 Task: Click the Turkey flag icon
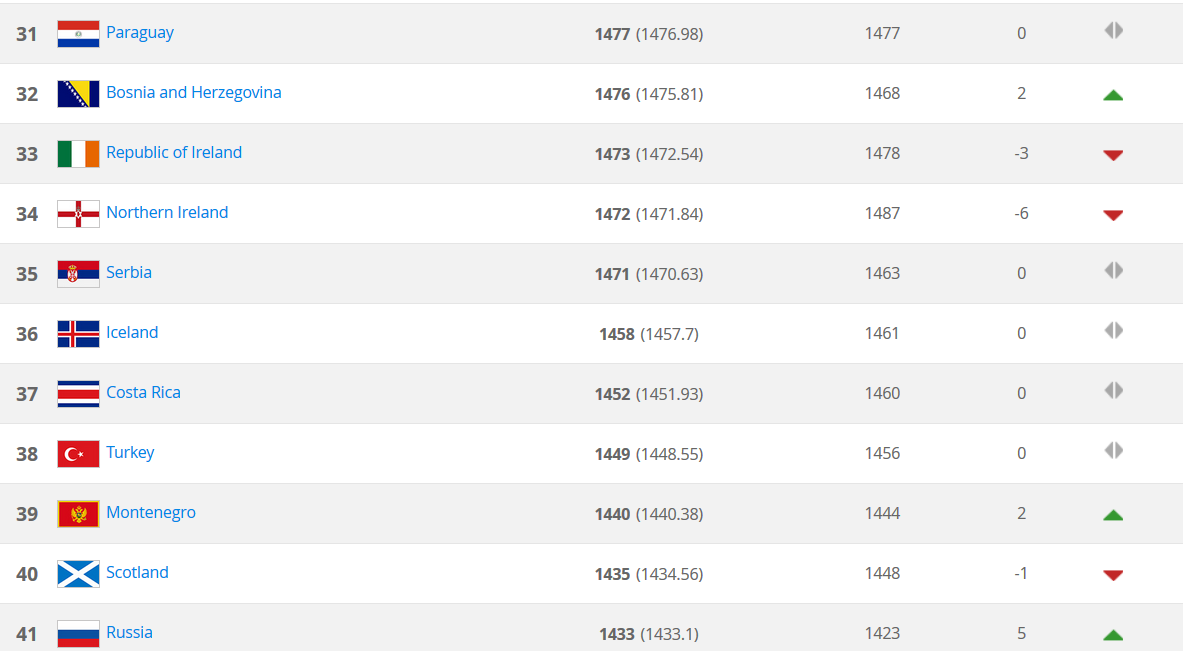coord(78,454)
